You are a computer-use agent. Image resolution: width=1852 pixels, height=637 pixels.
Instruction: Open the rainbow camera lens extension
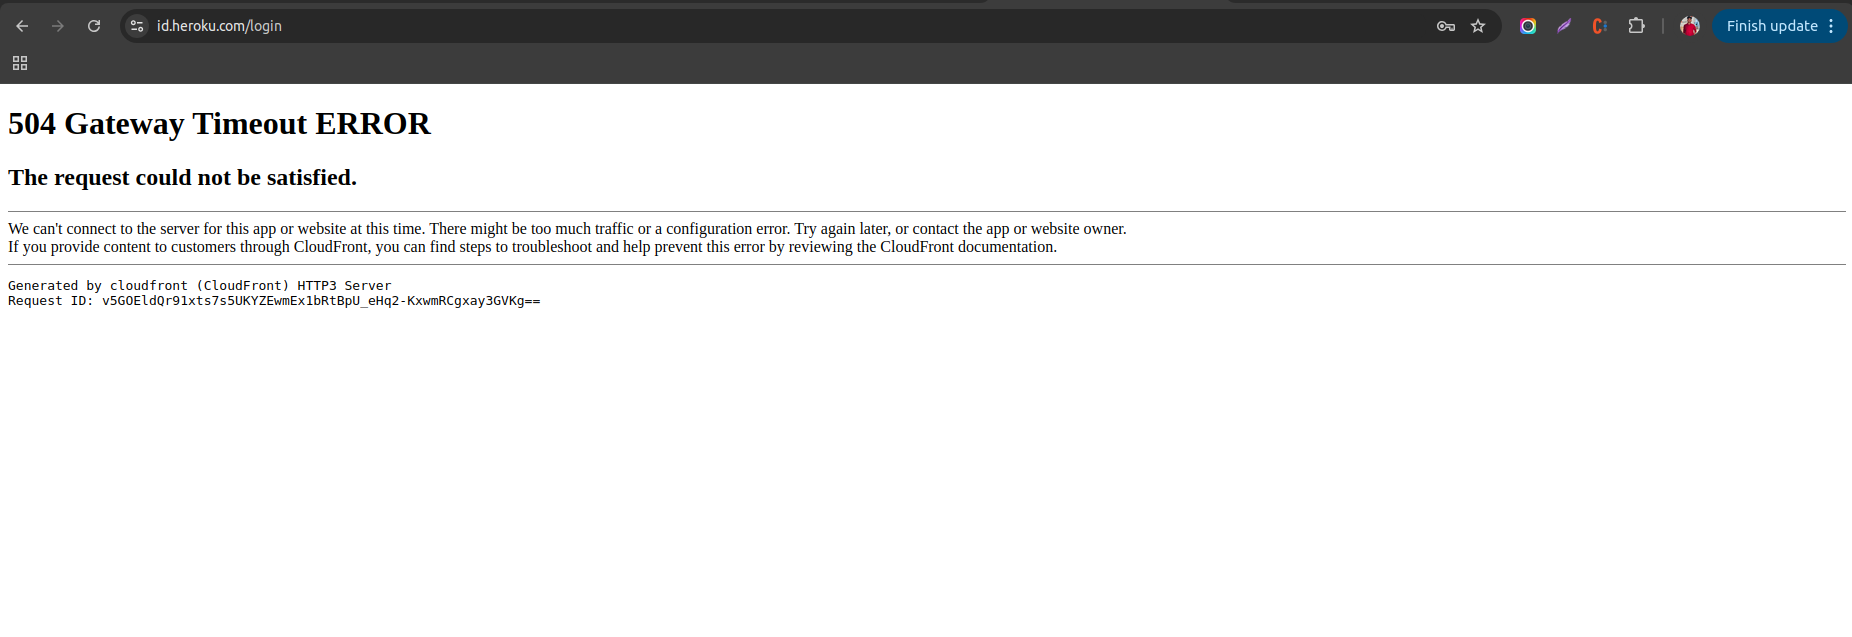[1528, 26]
